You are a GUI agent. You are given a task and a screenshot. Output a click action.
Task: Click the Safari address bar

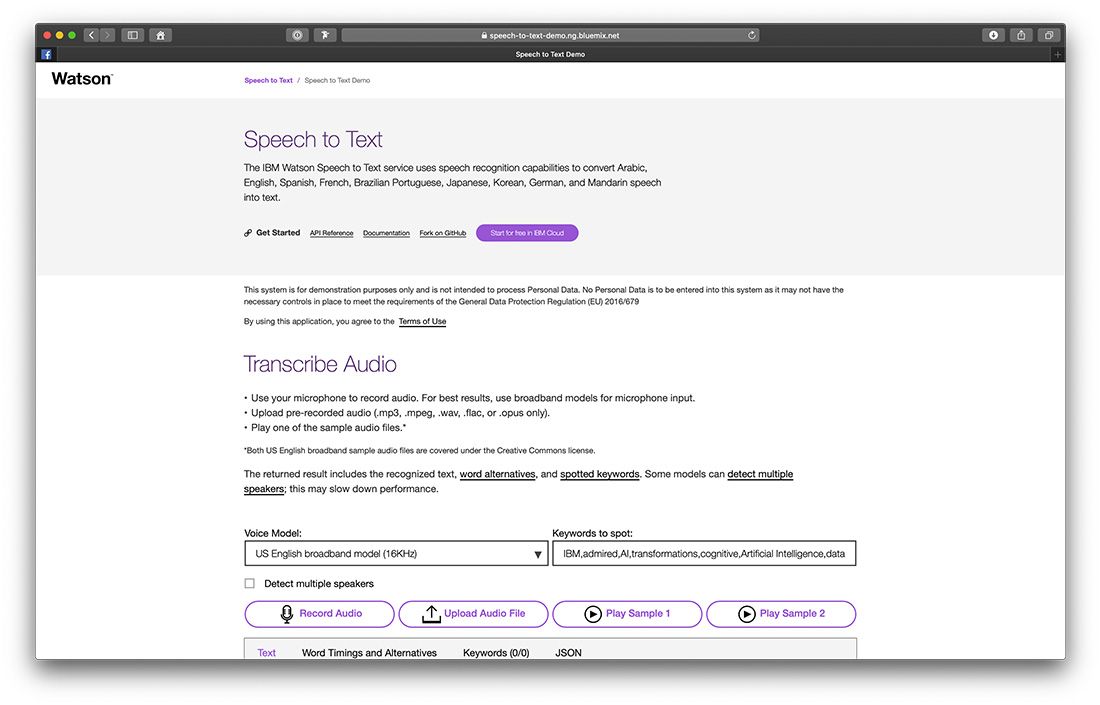point(550,35)
